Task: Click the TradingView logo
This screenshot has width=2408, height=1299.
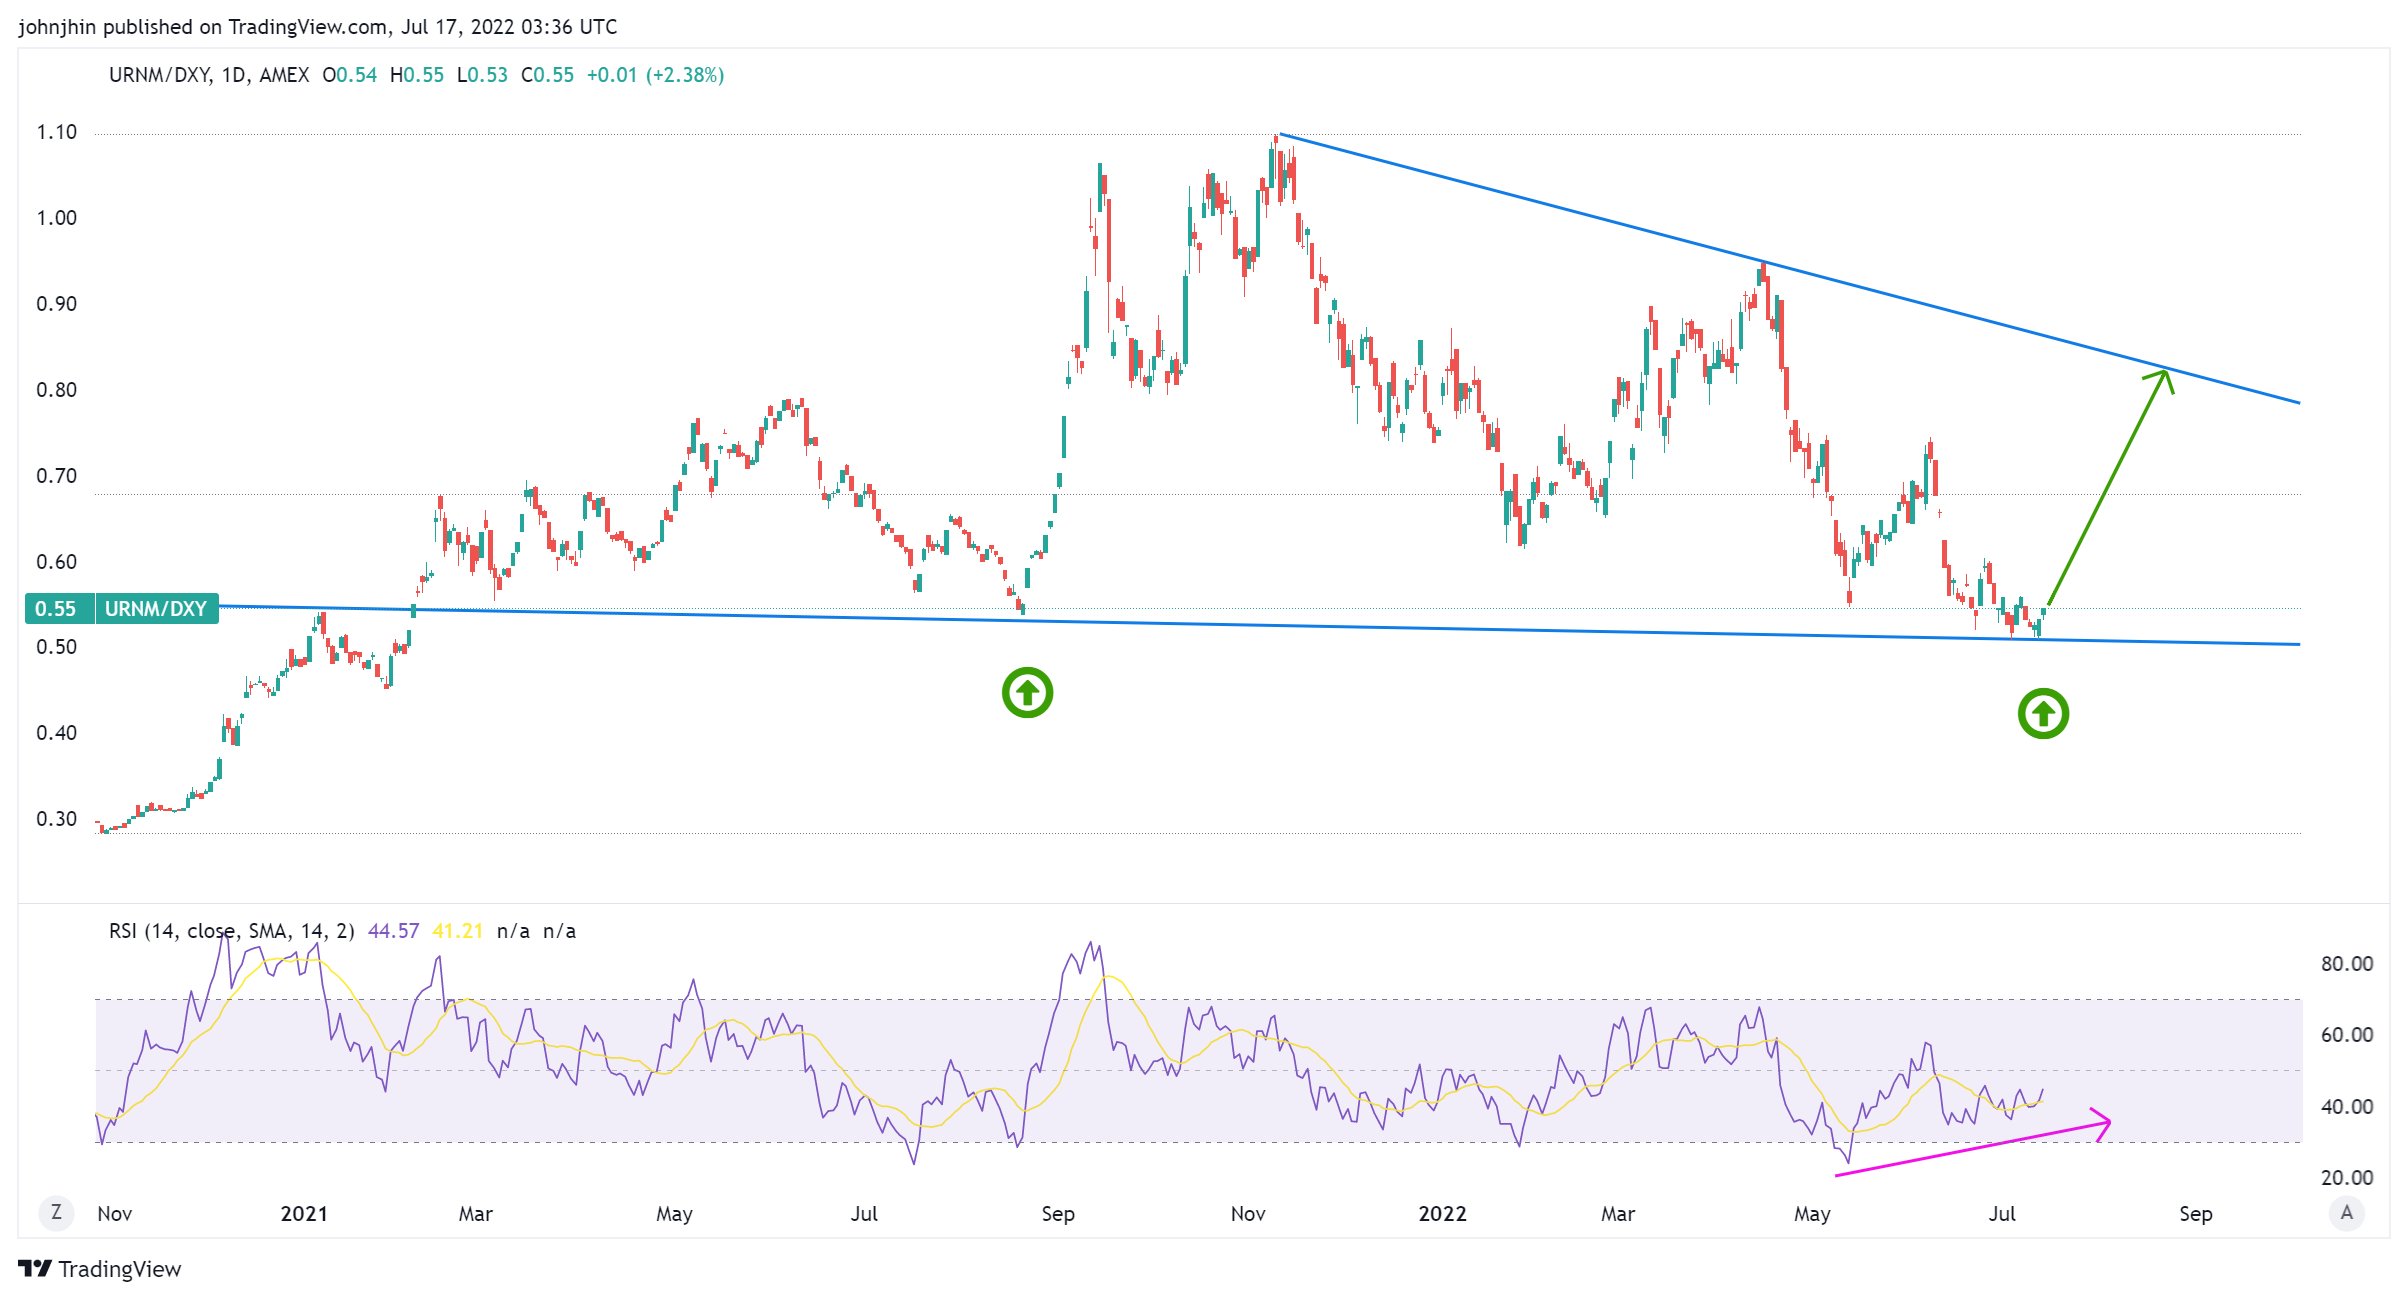Action: (100, 1269)
